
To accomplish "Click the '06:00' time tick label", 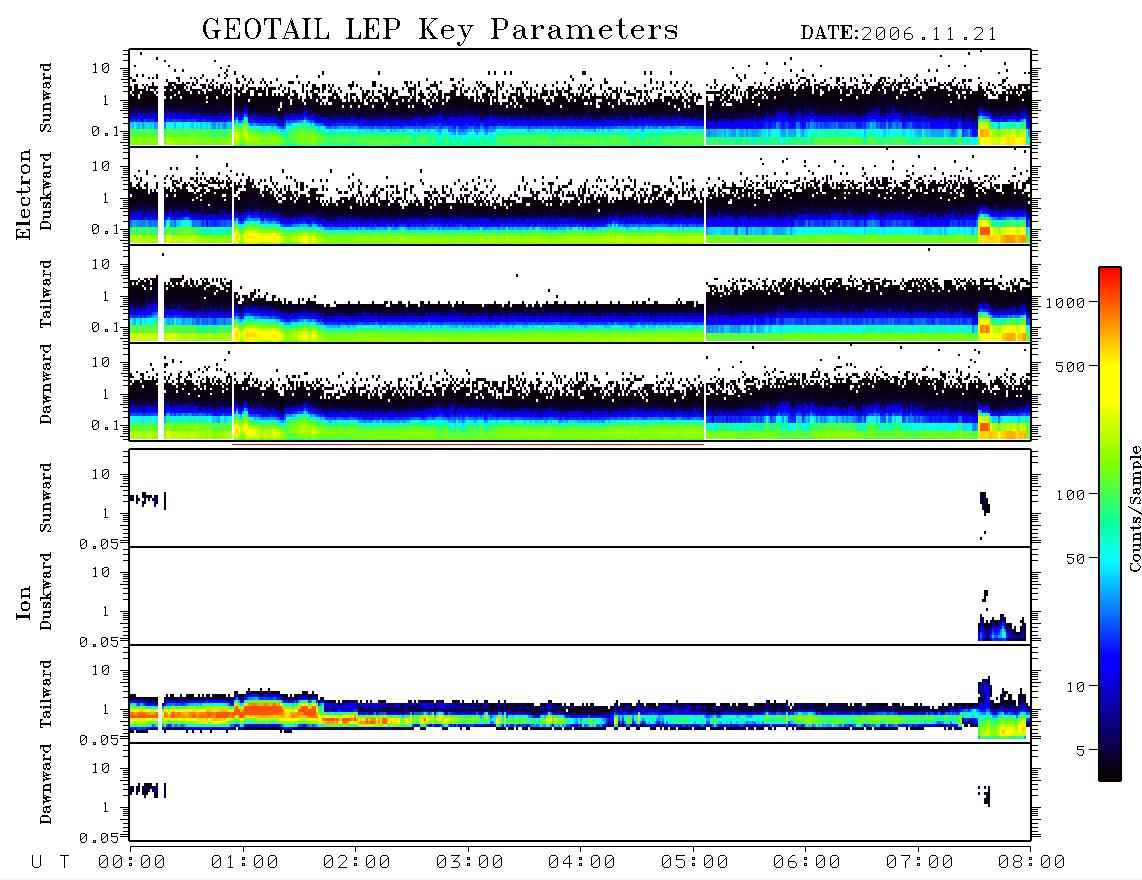I will pyautogui.click(x=807, y=862).
